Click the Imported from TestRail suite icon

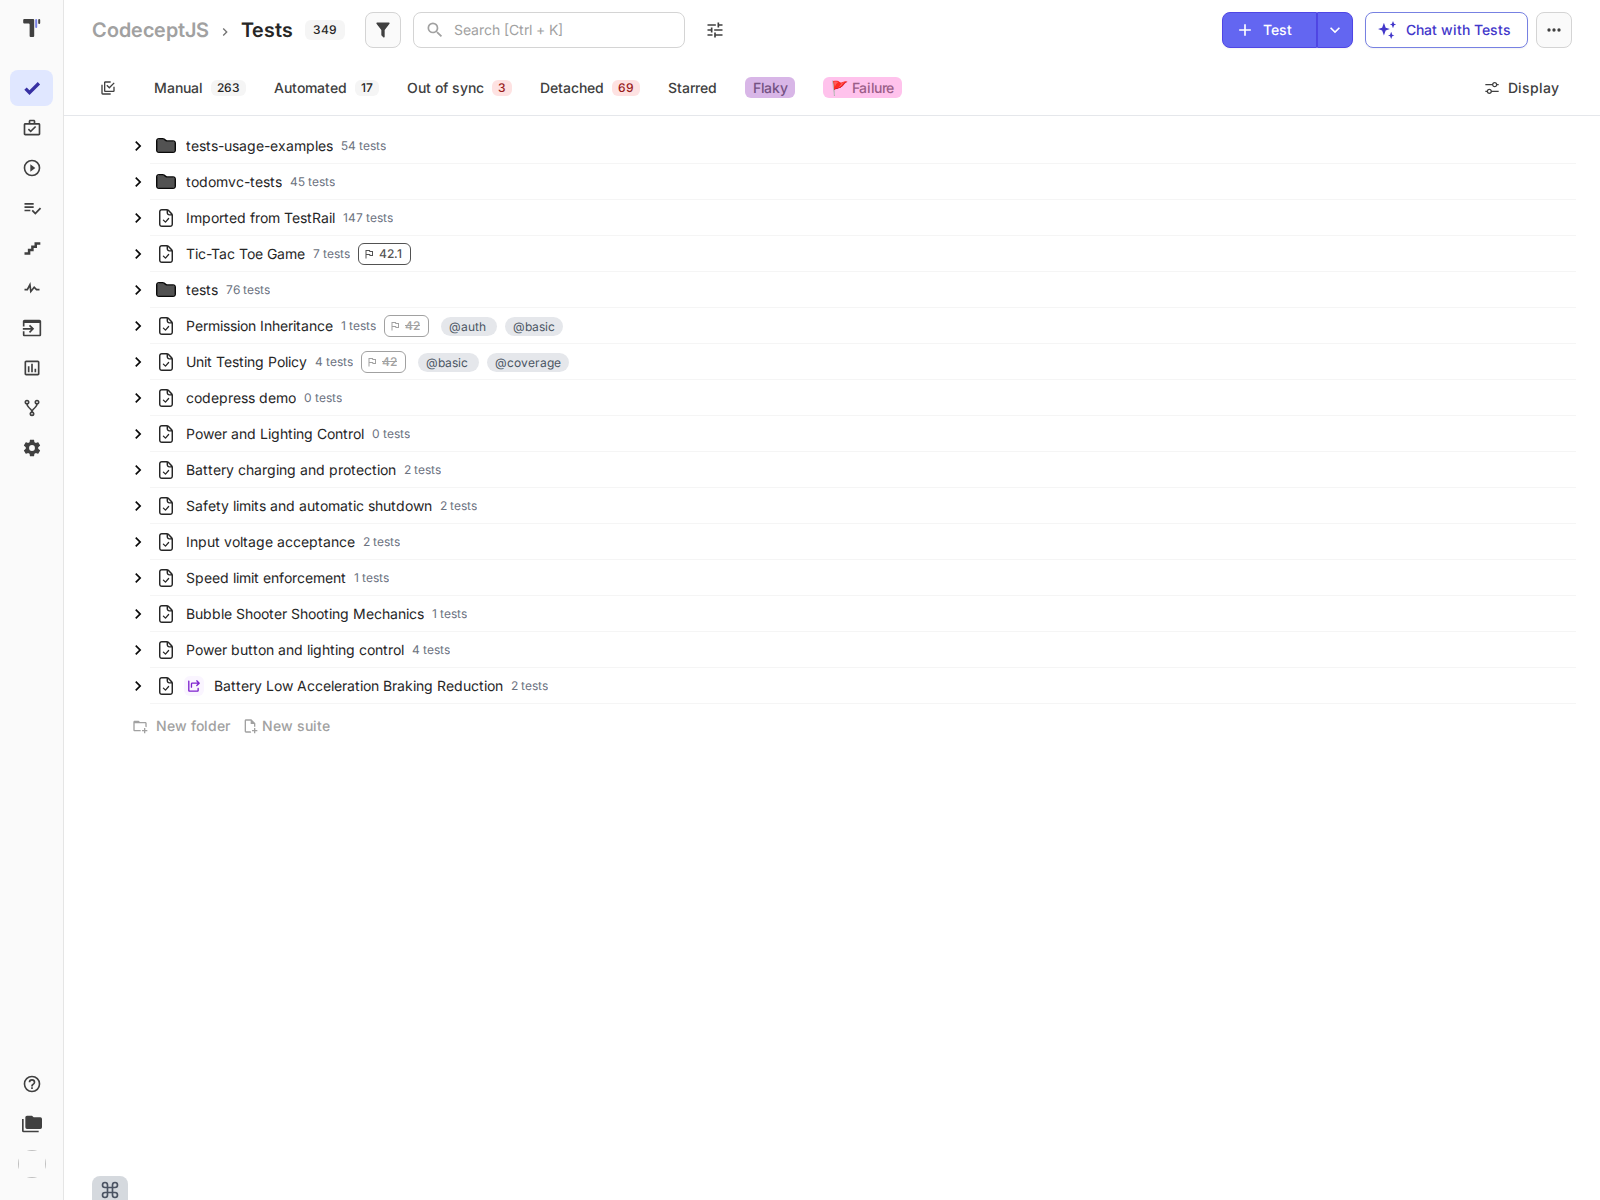[x=166, y=218]
